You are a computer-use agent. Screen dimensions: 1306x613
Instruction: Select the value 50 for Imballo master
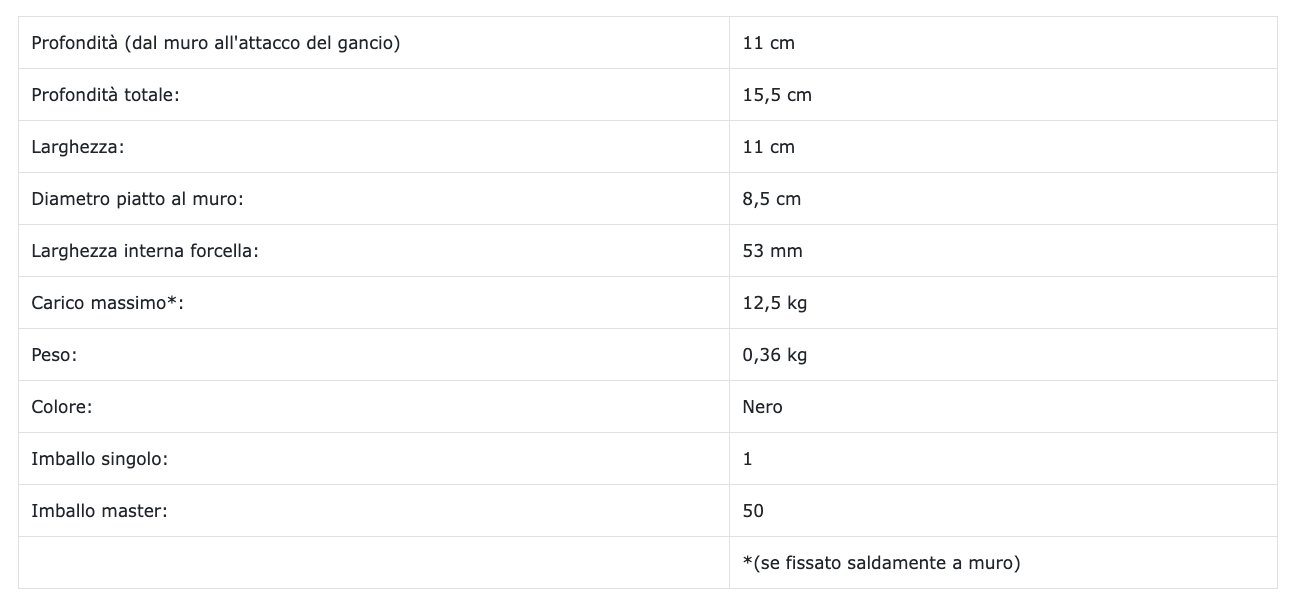pyautogui.click(x=753, y=511)
